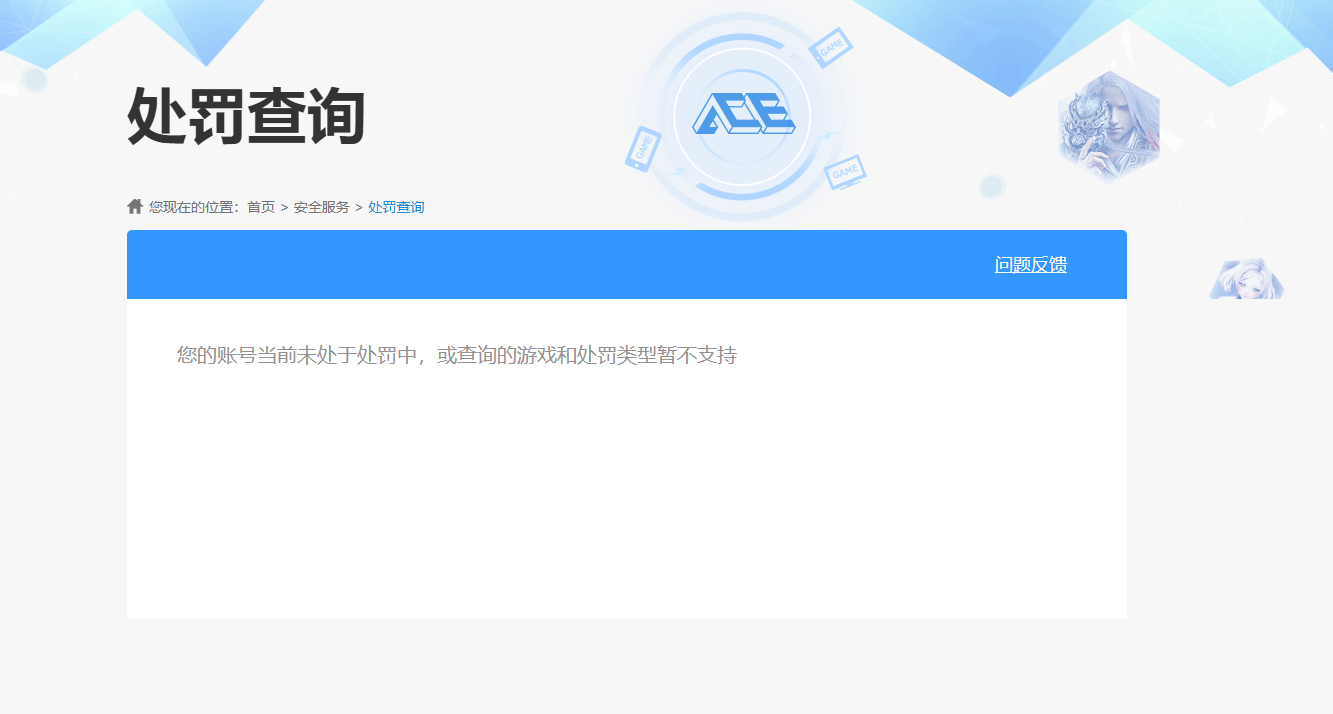Click the home icon in the breadcrumb
The width and height of the screenshot is (1333, 714).
(x=135, y=206)
